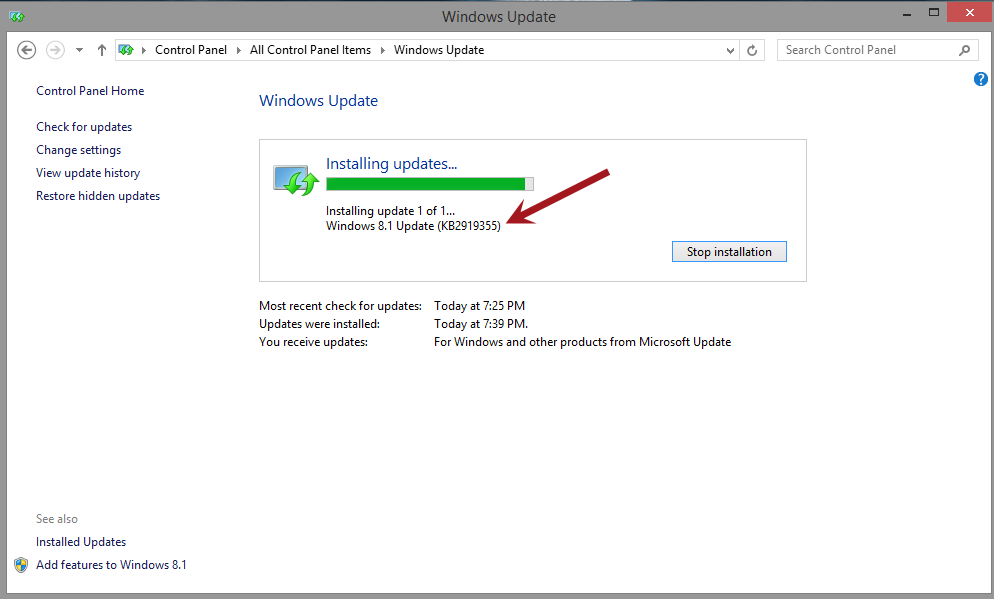Click 'Today at 7:25 PM' text

click(x=479, y=306)
